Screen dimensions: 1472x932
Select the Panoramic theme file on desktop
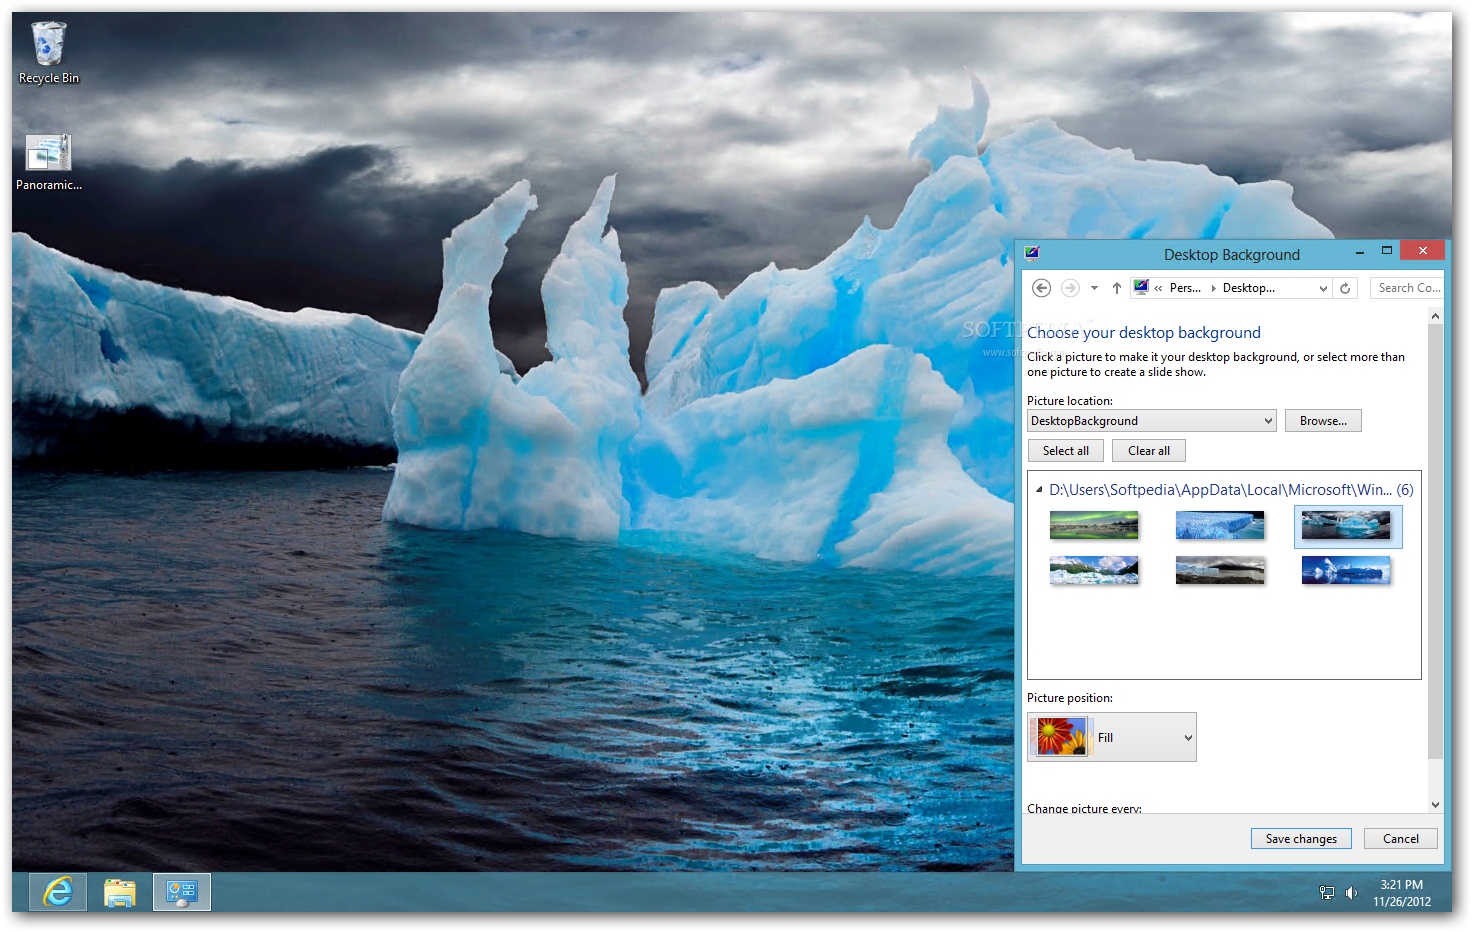point(48,163)
